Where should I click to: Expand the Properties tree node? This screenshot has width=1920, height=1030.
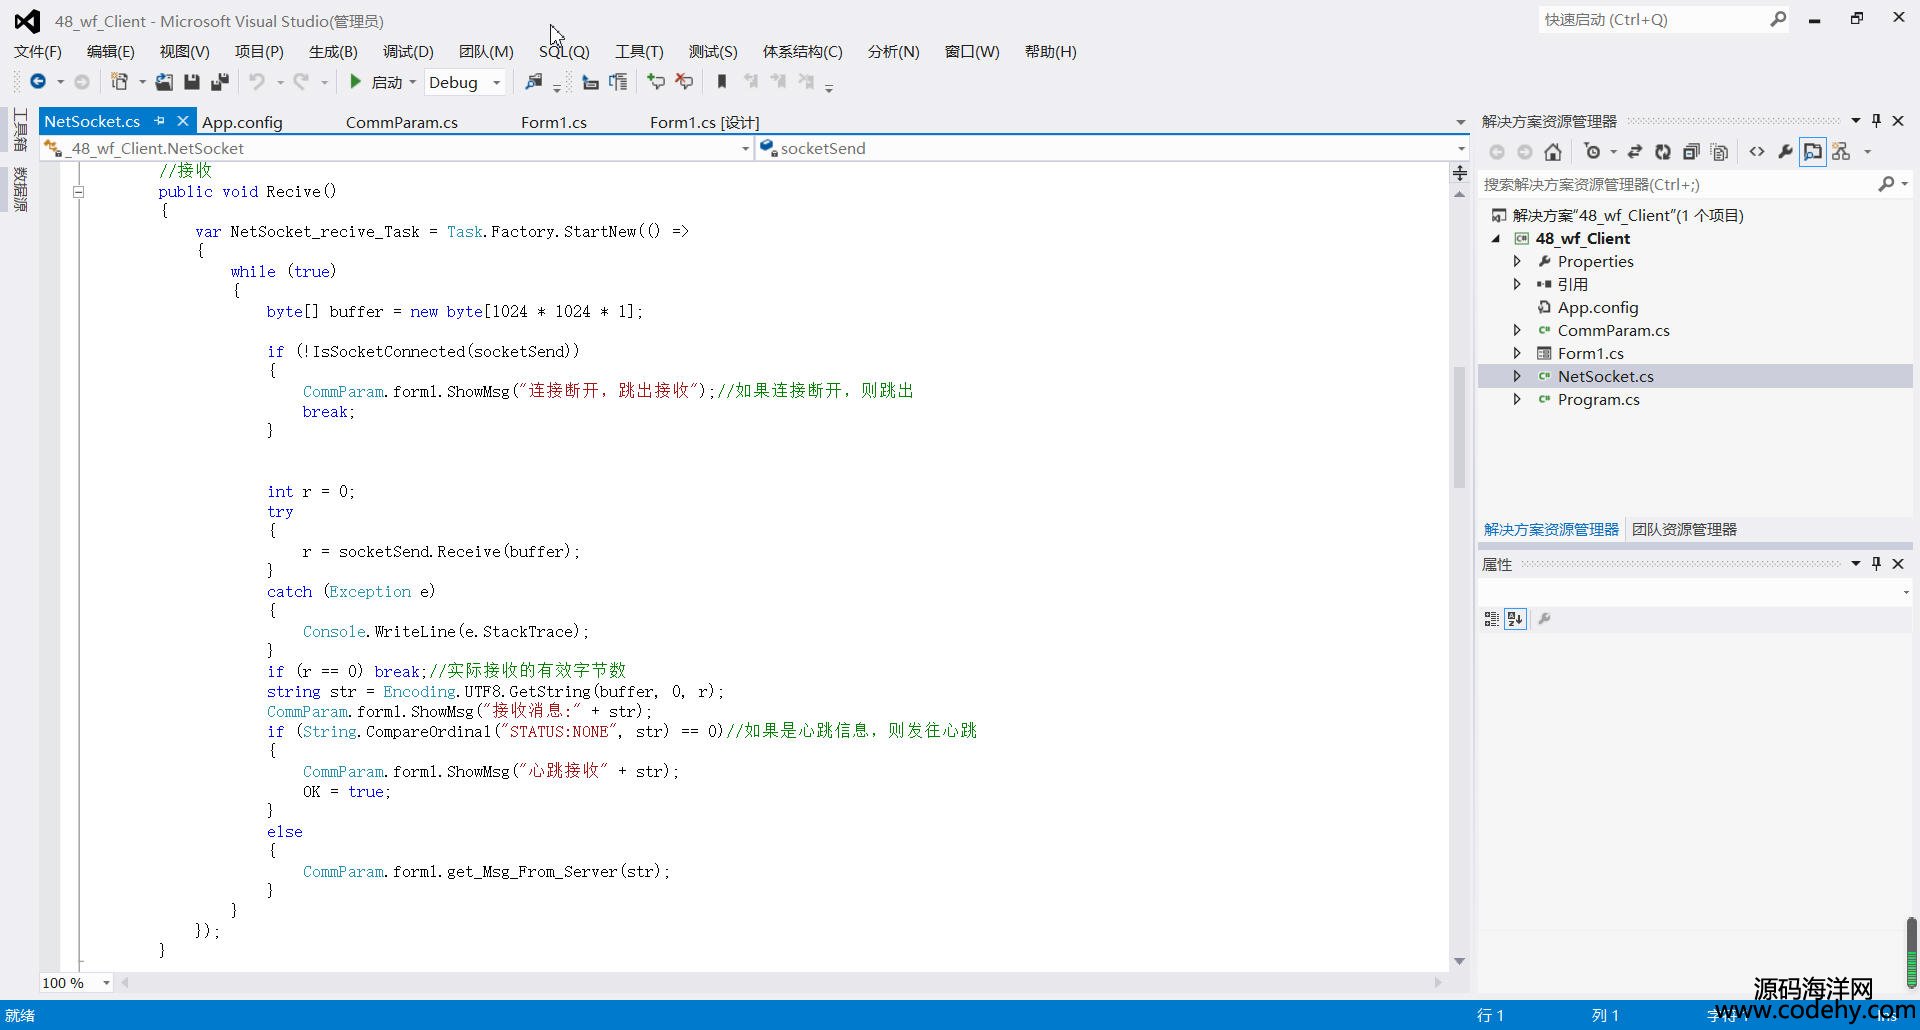pyautogui.click(x=1517, y=261)
